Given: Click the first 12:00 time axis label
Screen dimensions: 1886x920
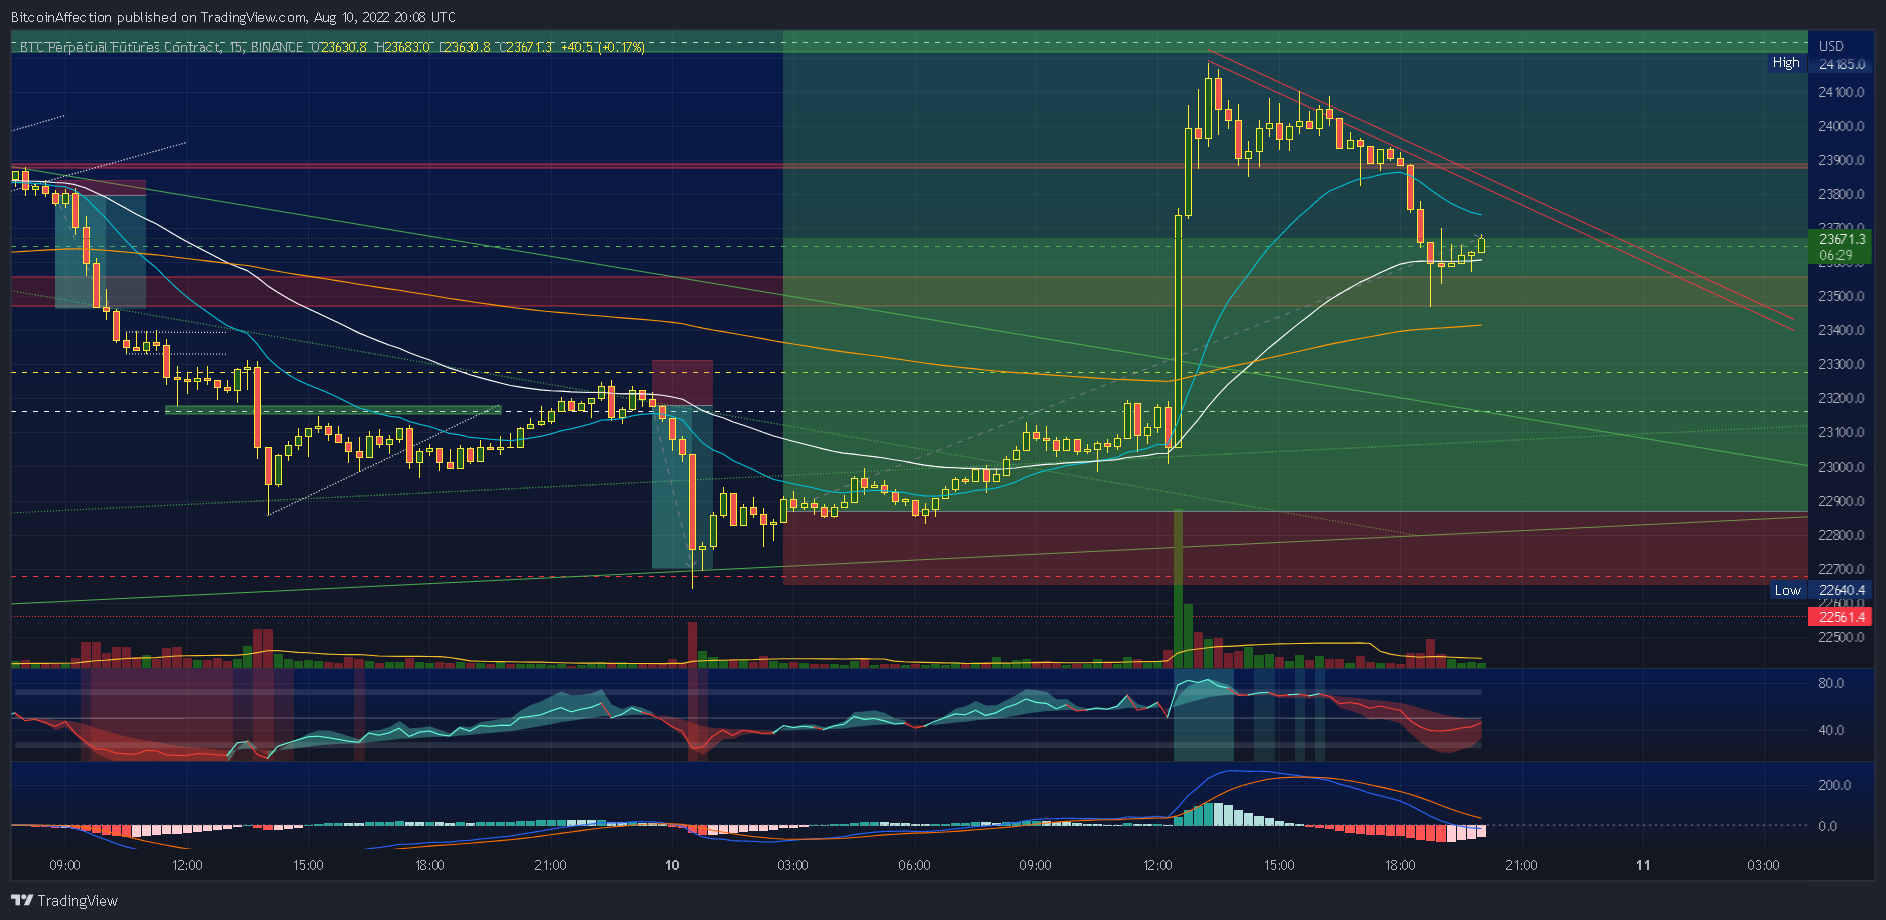Looking at the screenshot, I should 187,865.
